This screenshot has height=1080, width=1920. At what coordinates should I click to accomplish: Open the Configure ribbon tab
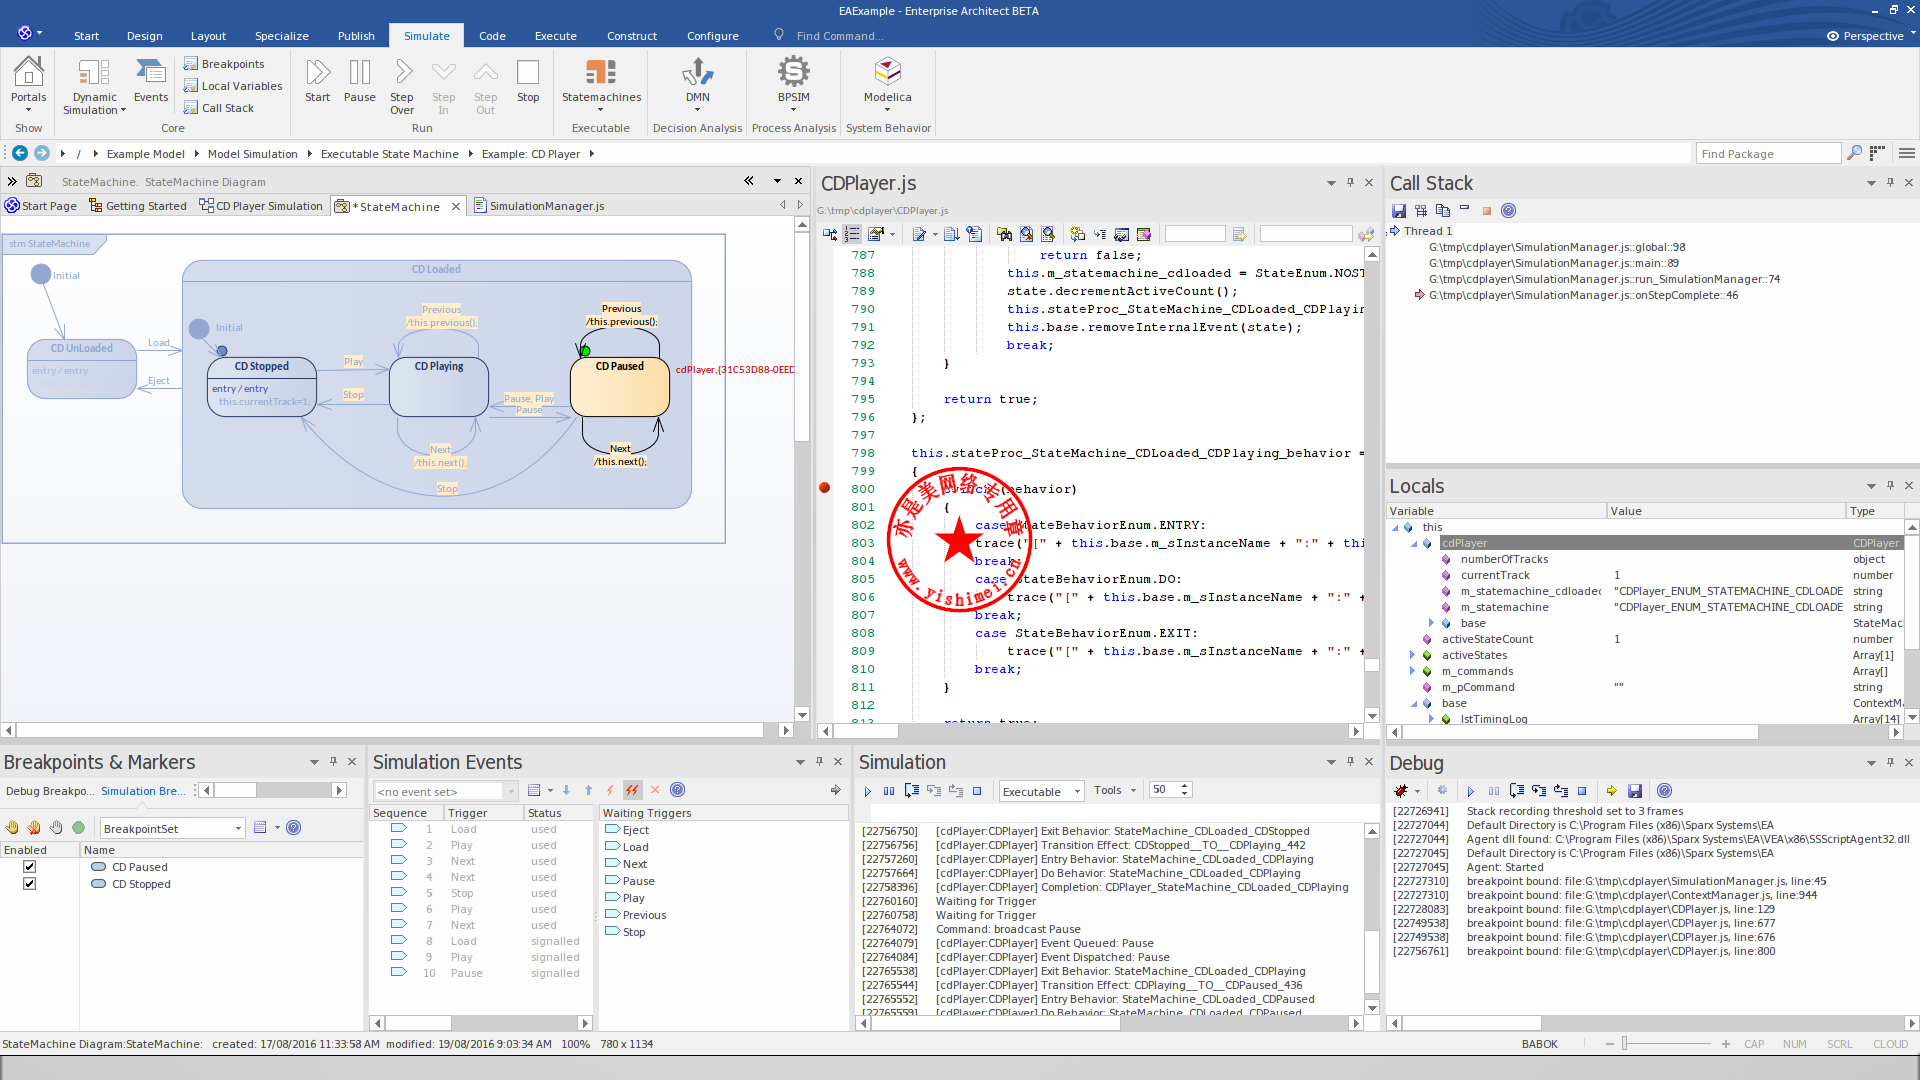(713, 36)
